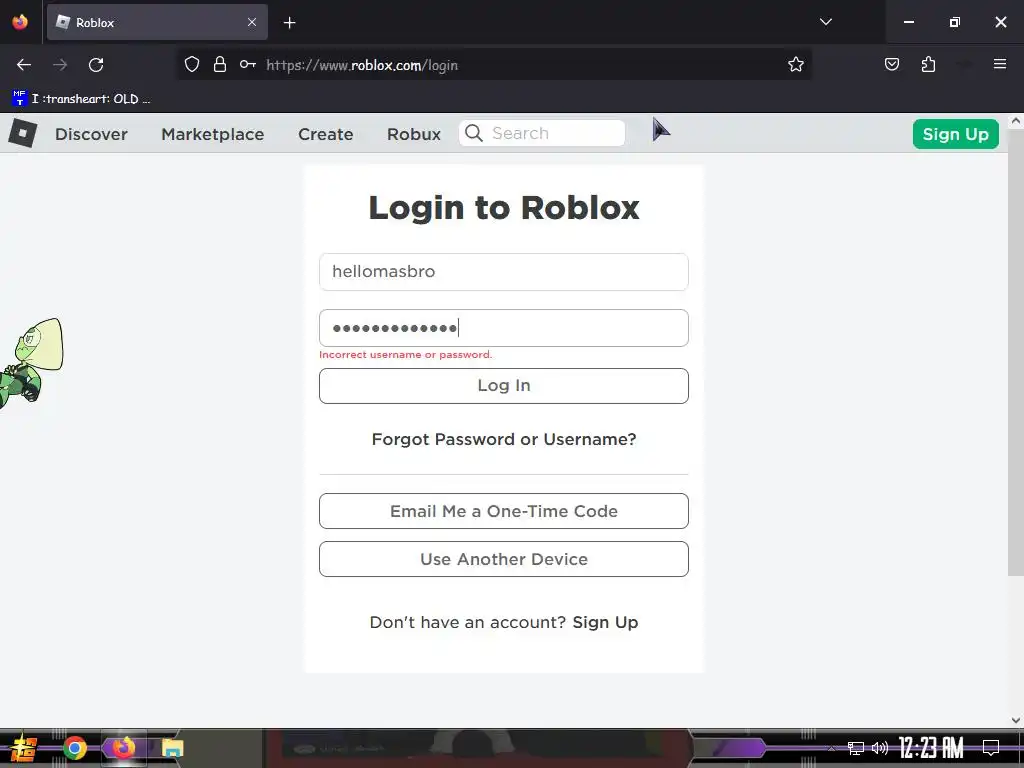
Task: Click the search magnifier icon
Action: click(x=474, y=133)
